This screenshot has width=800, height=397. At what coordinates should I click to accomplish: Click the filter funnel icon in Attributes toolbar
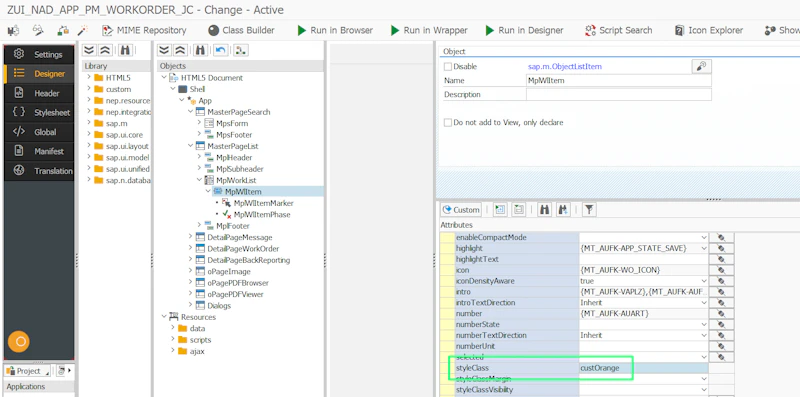click(589, 209)
